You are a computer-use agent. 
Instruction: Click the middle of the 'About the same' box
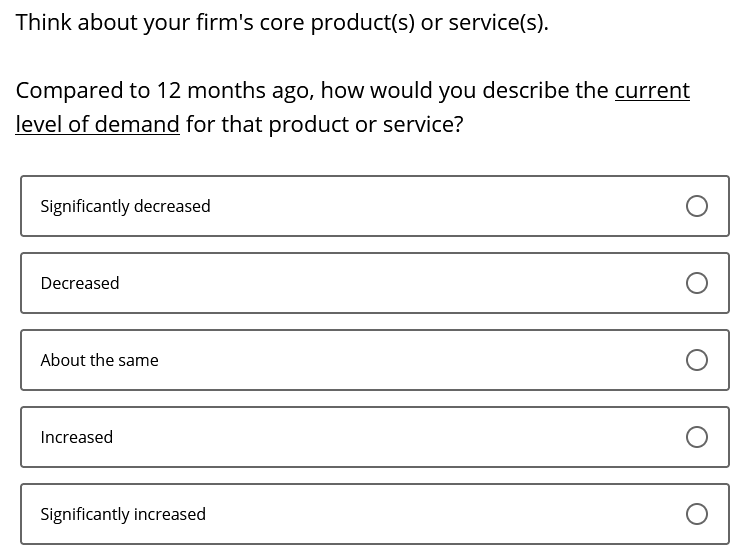(375, 360)
